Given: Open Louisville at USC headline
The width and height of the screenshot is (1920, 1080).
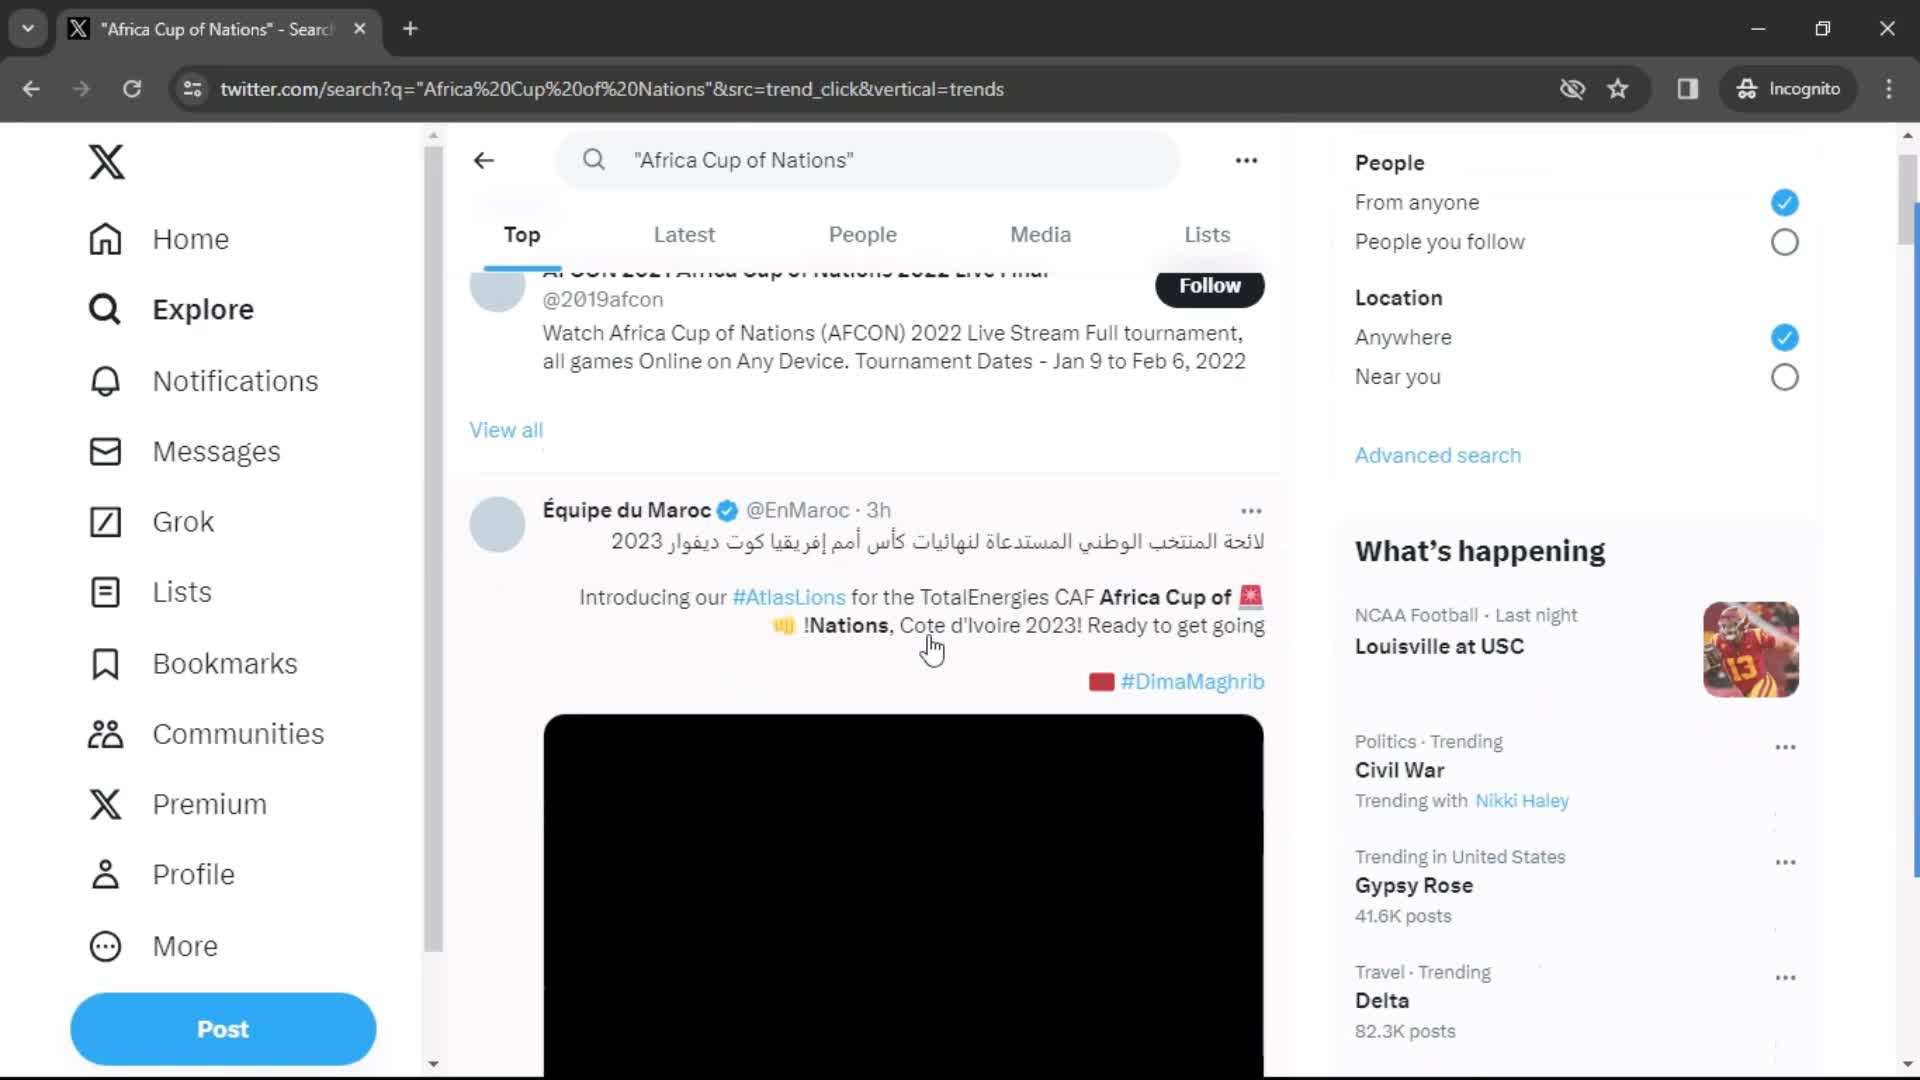Looking at the screenshot, I should click(1439, 646).
